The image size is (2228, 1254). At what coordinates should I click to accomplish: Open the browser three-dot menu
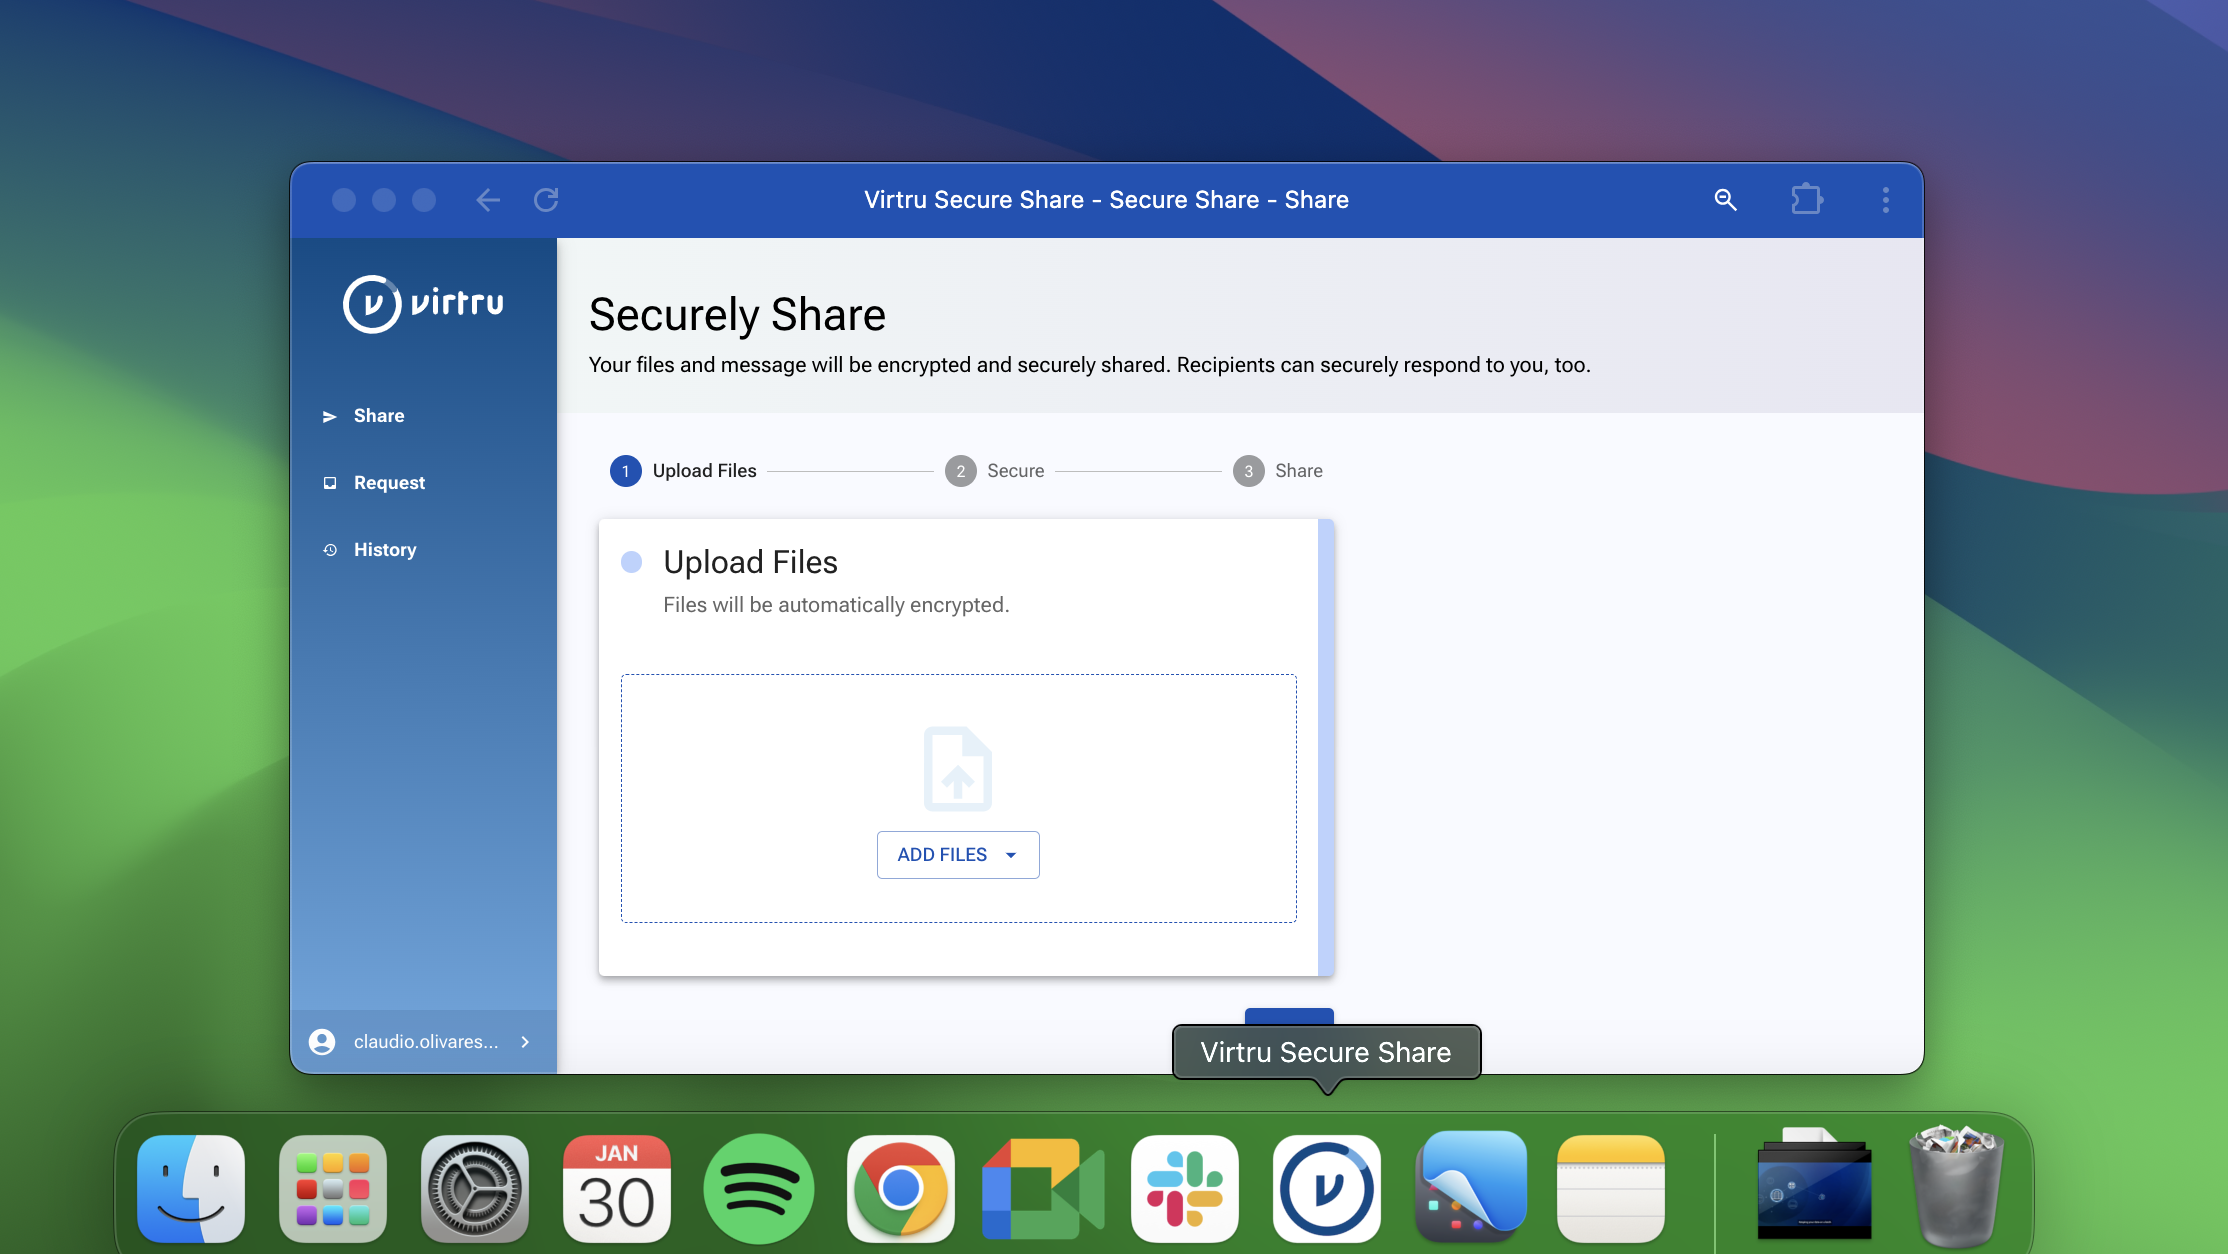pyautogui.click(x=1885, y=200)
